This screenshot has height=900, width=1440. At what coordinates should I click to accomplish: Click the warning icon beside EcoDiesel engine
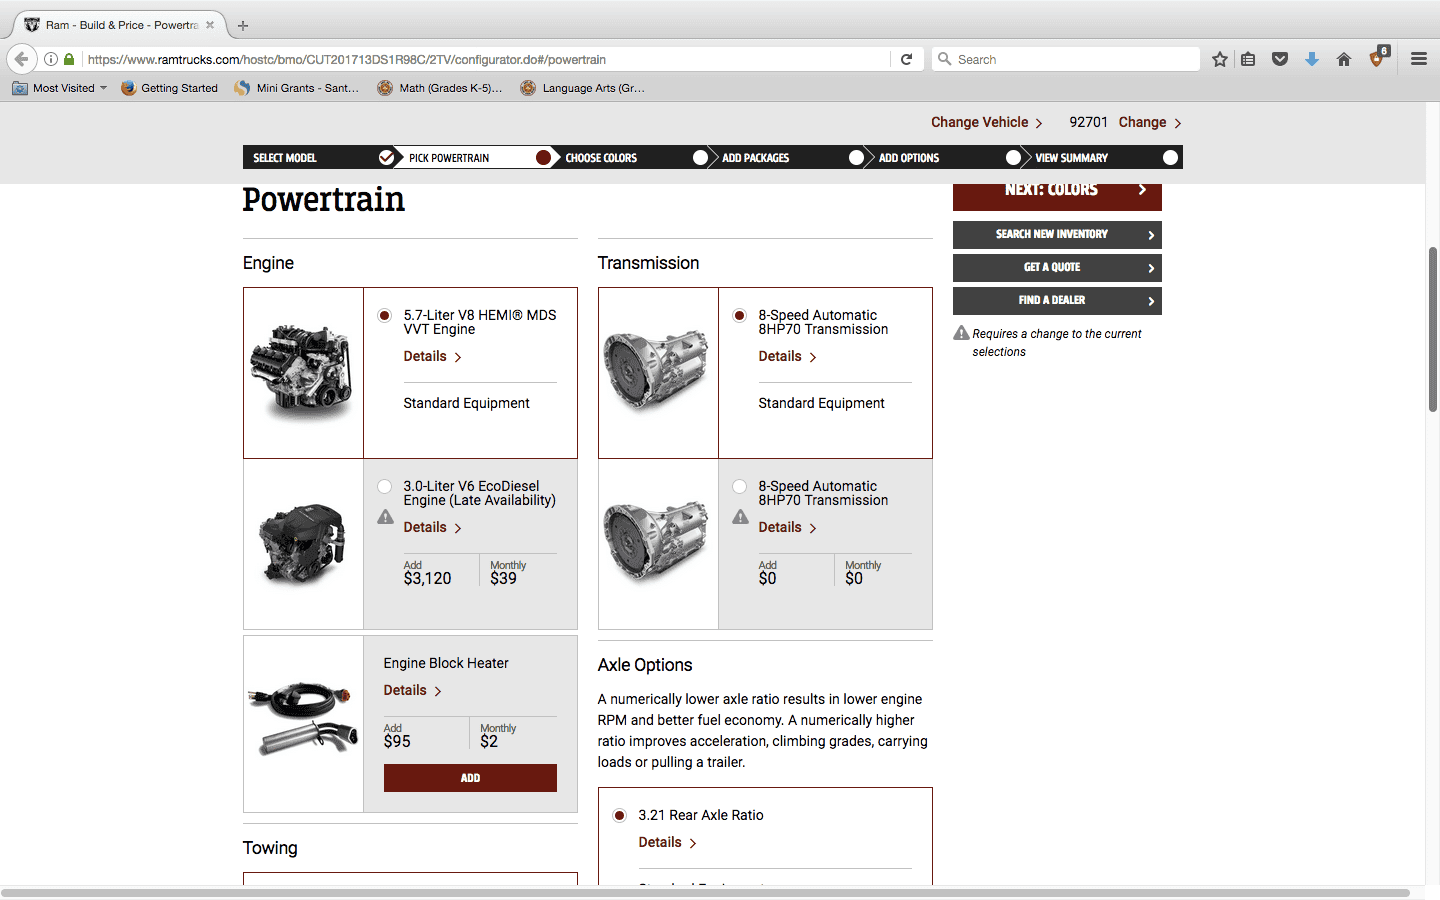click(385, 517)
